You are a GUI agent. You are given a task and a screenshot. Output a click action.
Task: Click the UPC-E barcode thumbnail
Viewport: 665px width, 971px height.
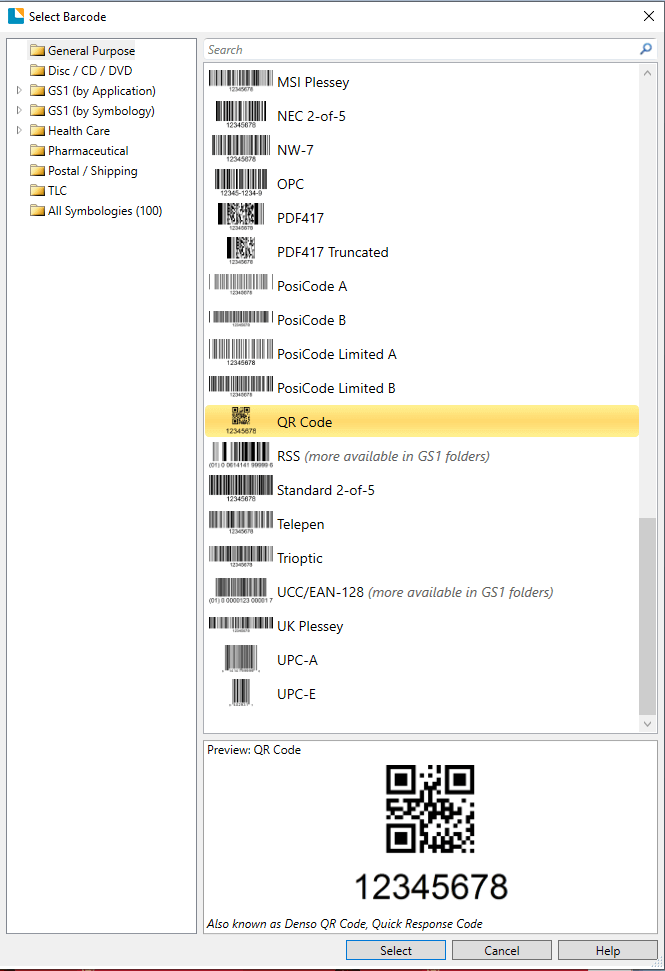point(240,694)
